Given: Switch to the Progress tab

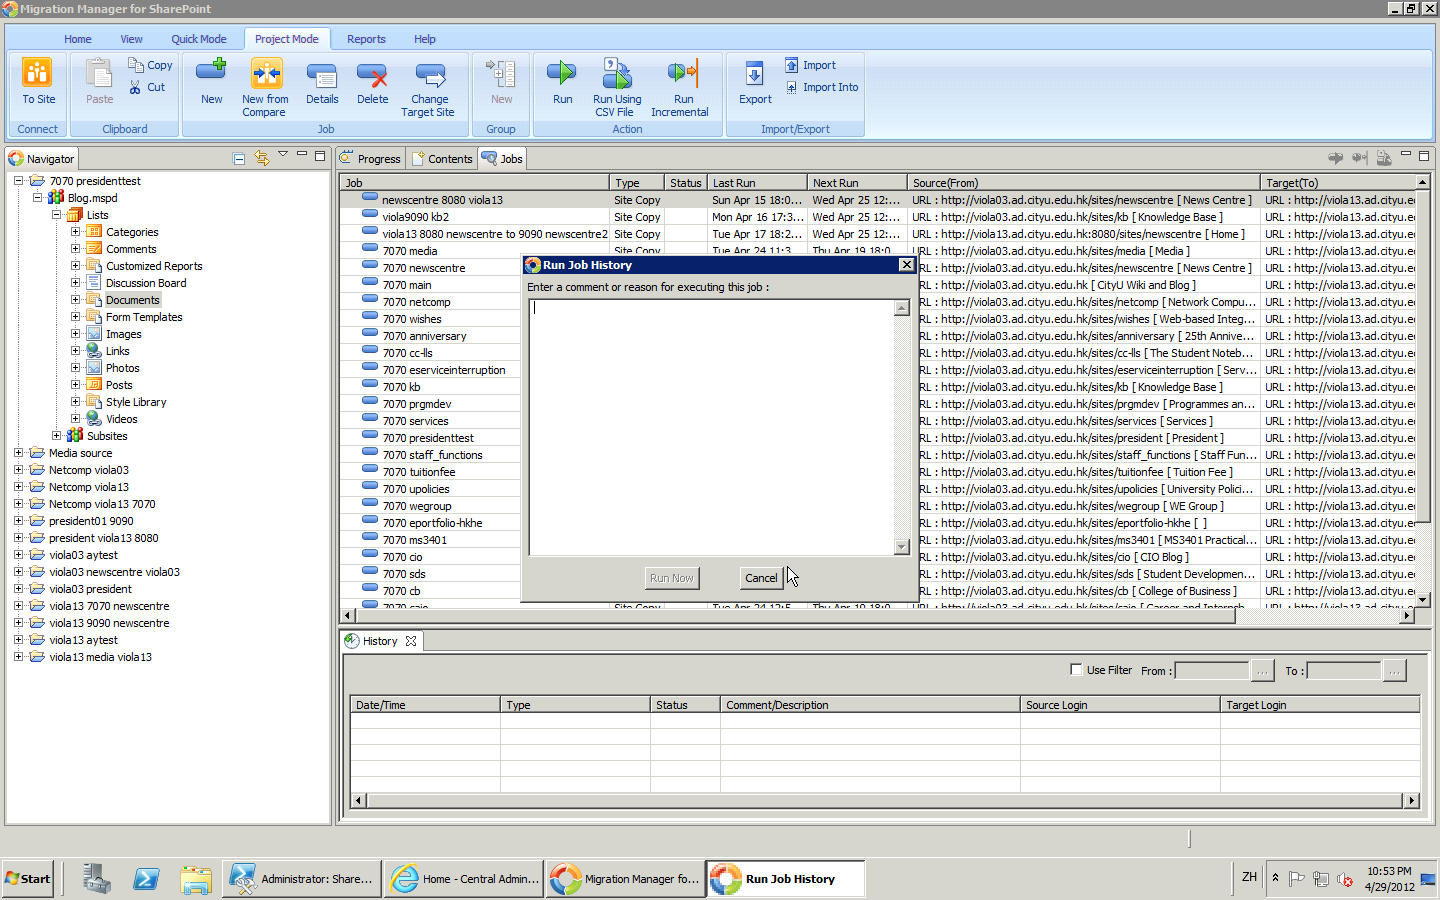Looking at the screenshot, I should [370, 158].
